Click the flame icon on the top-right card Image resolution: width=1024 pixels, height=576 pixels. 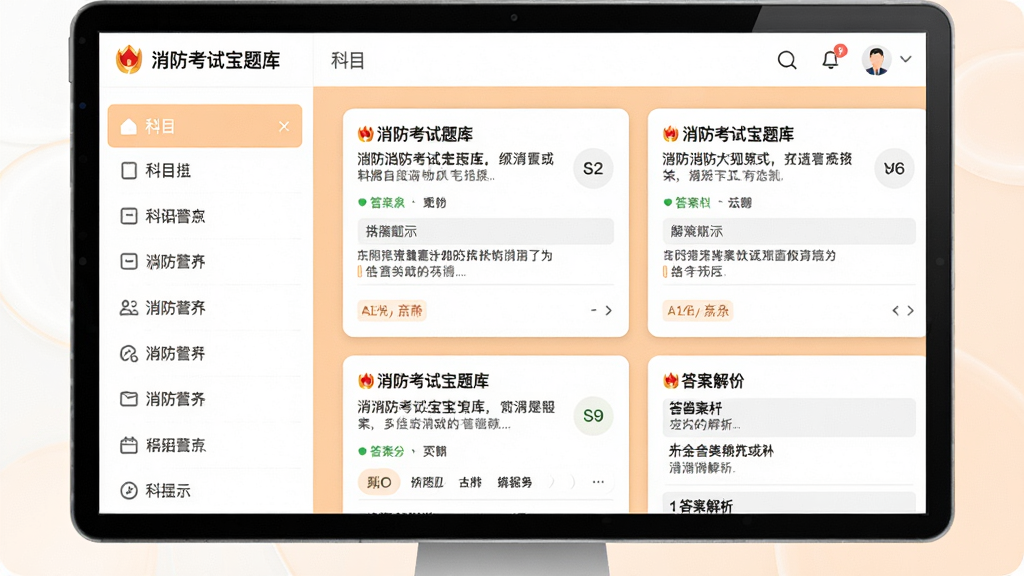click(671, 134)
